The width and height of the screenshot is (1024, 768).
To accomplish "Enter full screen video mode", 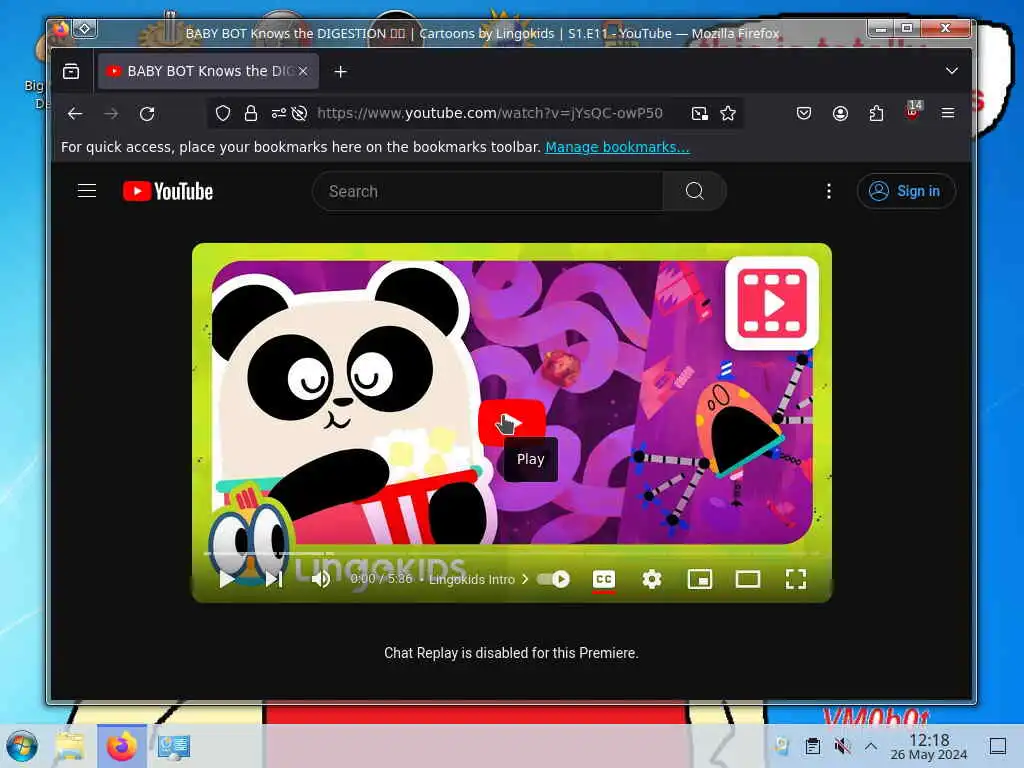I will [795, 579].
